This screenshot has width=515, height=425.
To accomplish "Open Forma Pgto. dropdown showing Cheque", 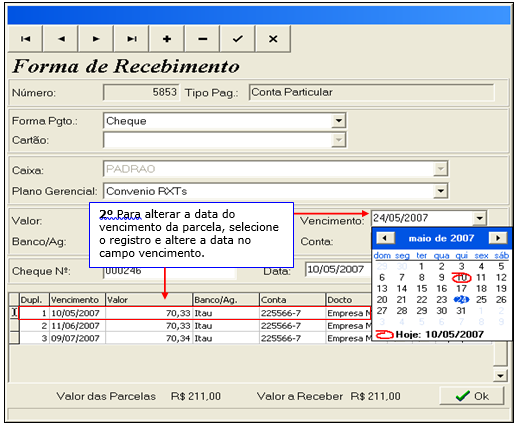I will [339, 120].
